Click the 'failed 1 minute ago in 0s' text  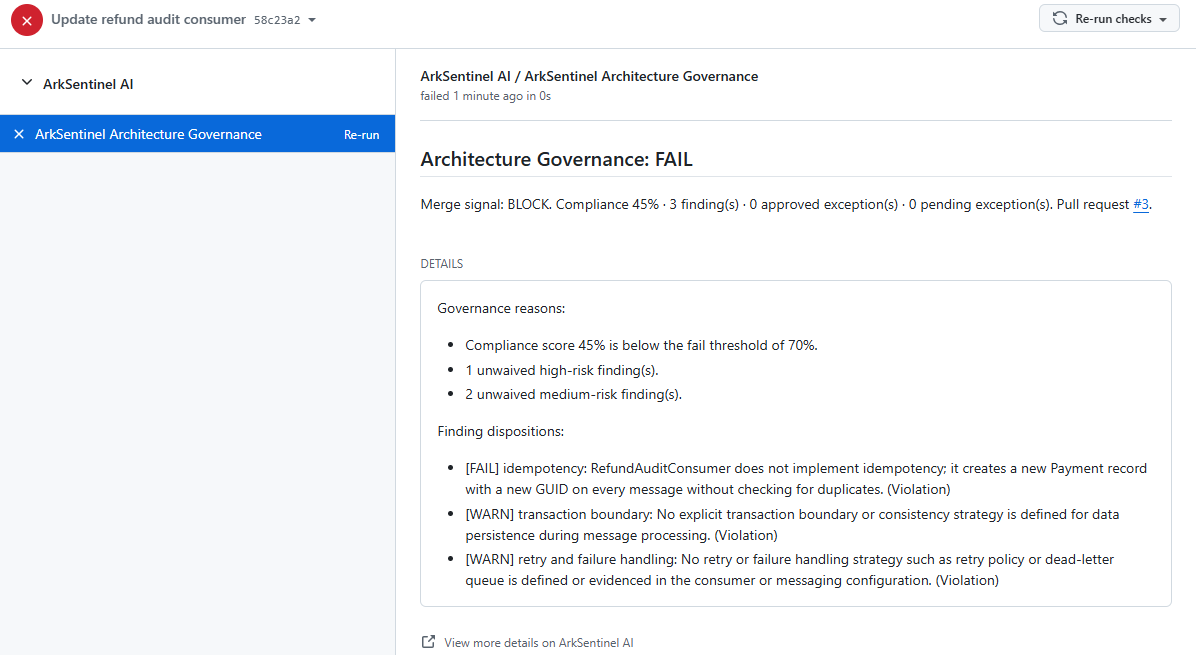coord(486,96)
